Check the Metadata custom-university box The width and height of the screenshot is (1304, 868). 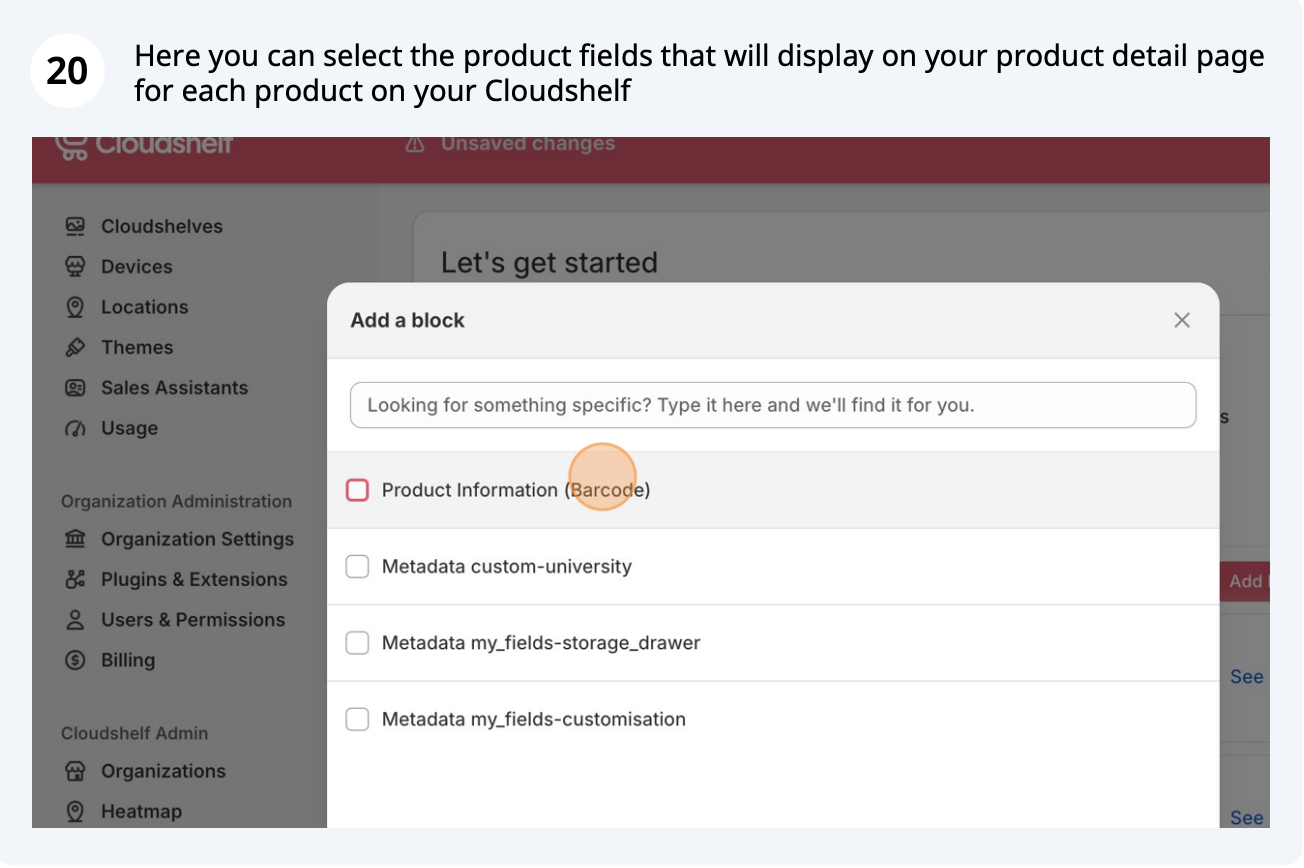(357, 567)
